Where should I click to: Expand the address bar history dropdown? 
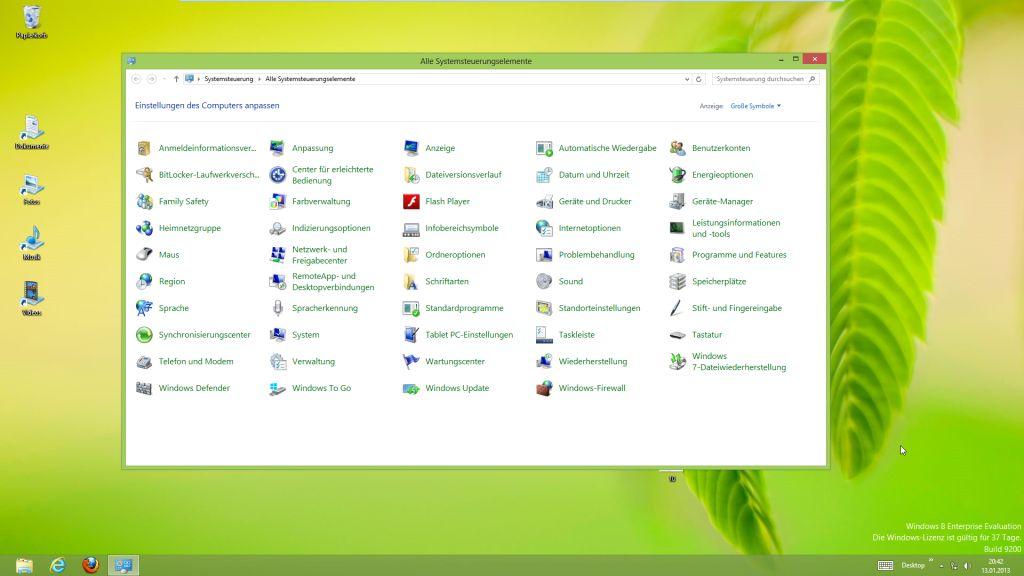coord(687,79)
